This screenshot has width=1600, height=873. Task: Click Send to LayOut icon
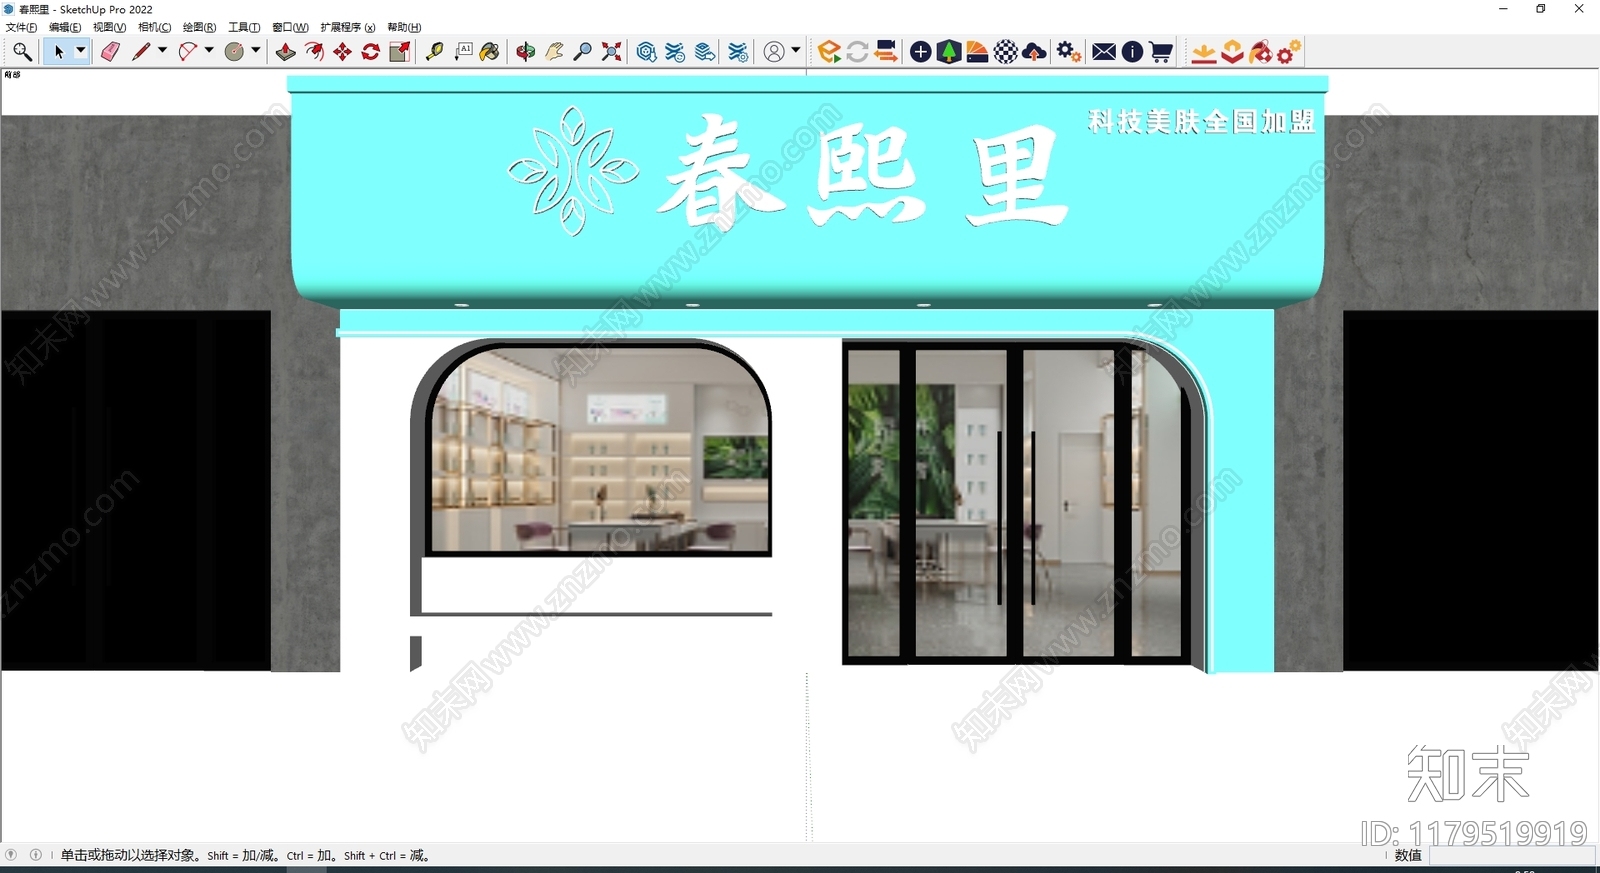(x=705, y=52)
